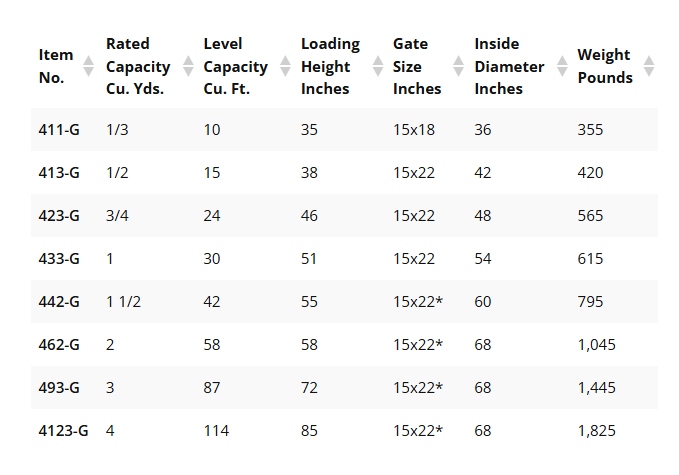Click Gate Size sort arrows
Image resolution: width=679 pixels, height=475 pixels.
[x=458, y=66]
